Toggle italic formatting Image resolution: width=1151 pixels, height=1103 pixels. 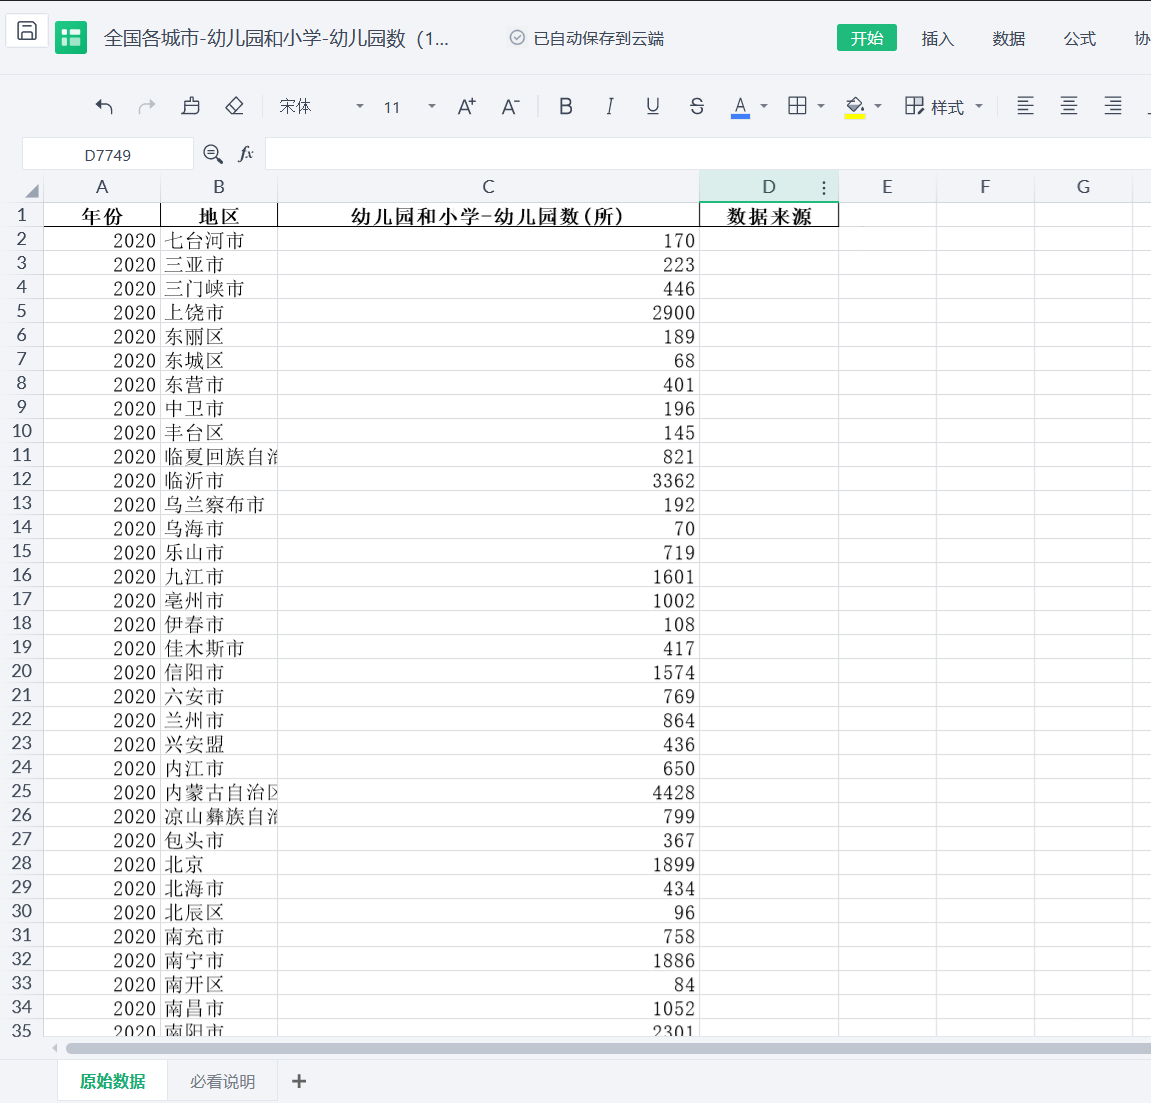point(609,106)
